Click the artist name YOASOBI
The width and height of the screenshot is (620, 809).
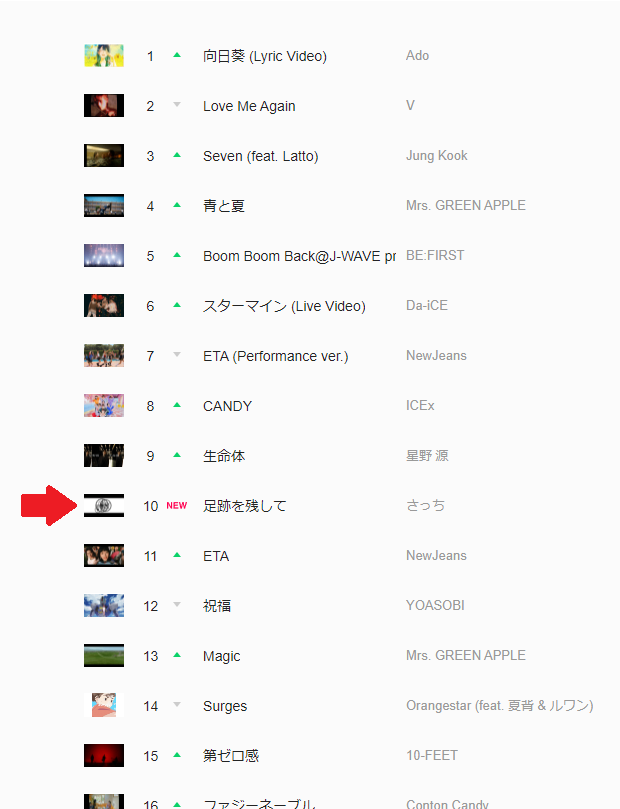[435, 605]
